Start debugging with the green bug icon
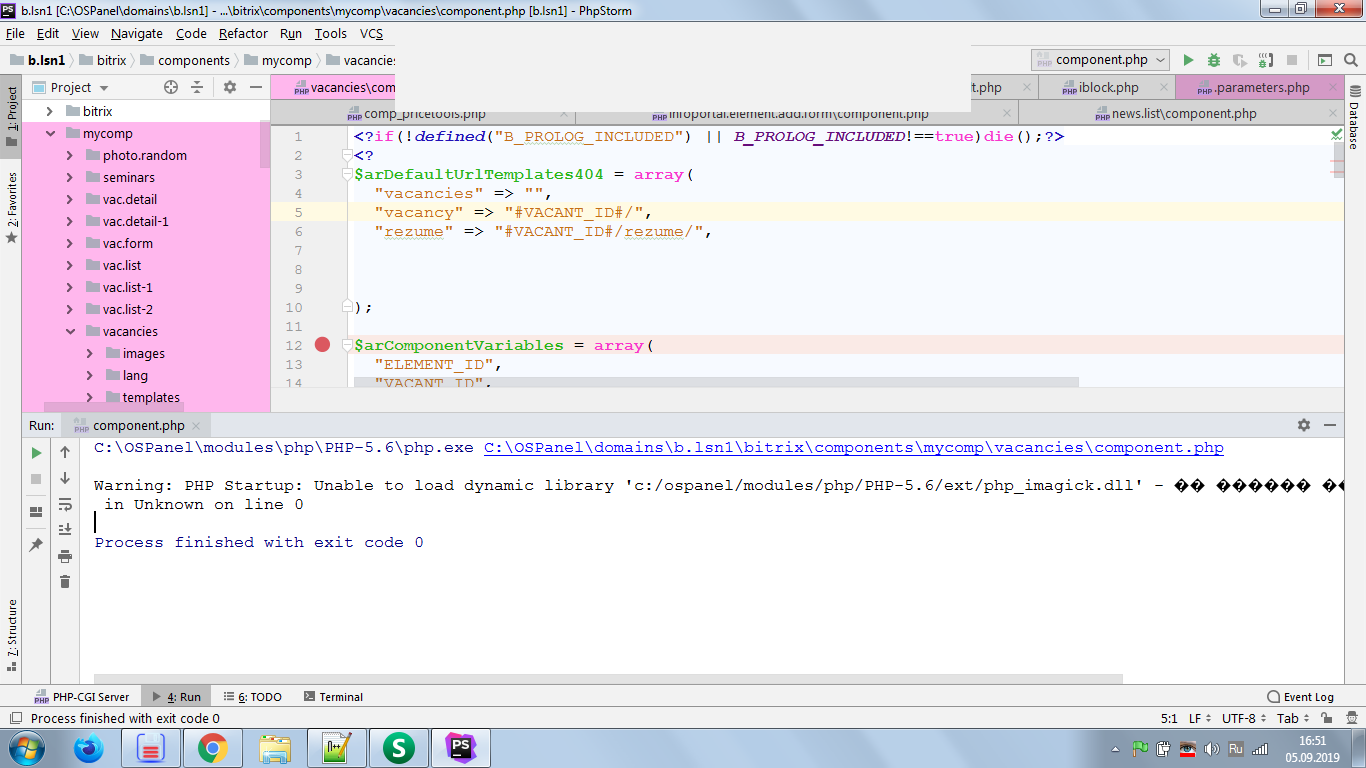Screen dimensions: 1366x768 point(1213,60)
